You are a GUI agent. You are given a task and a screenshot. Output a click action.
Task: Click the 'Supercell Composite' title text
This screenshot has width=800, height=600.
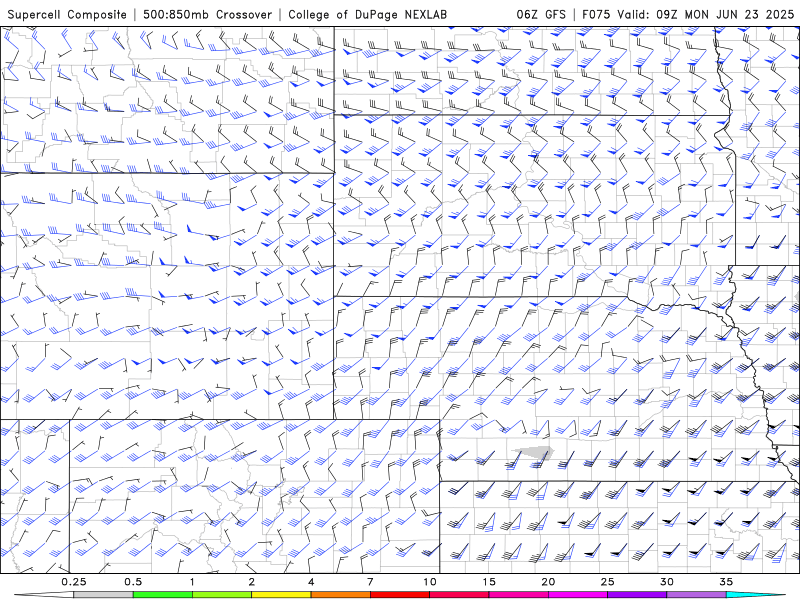click(67, 14)
